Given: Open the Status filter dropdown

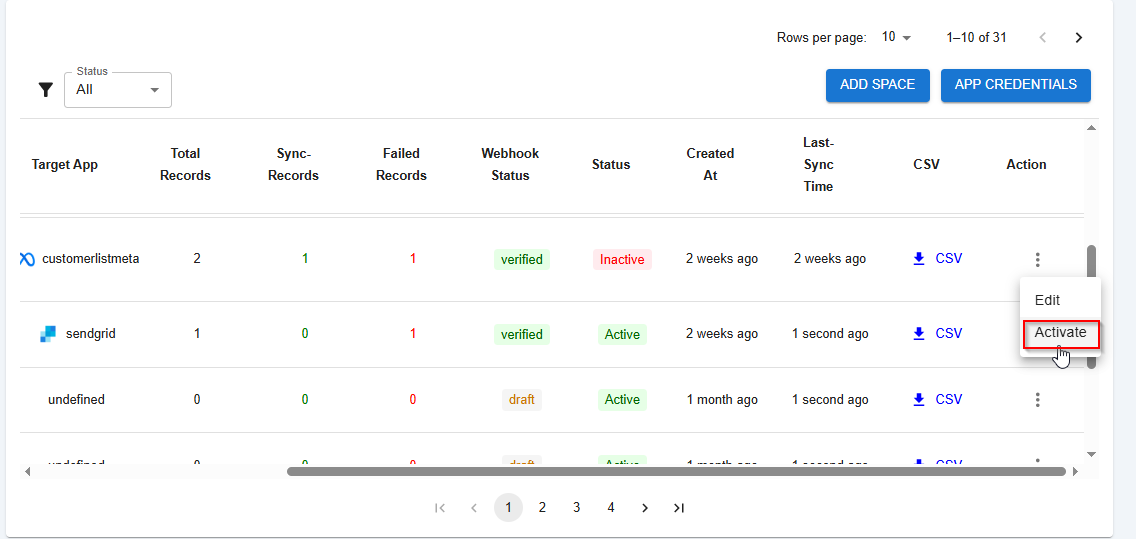Looking at the screenshot, I should point(118,90).
